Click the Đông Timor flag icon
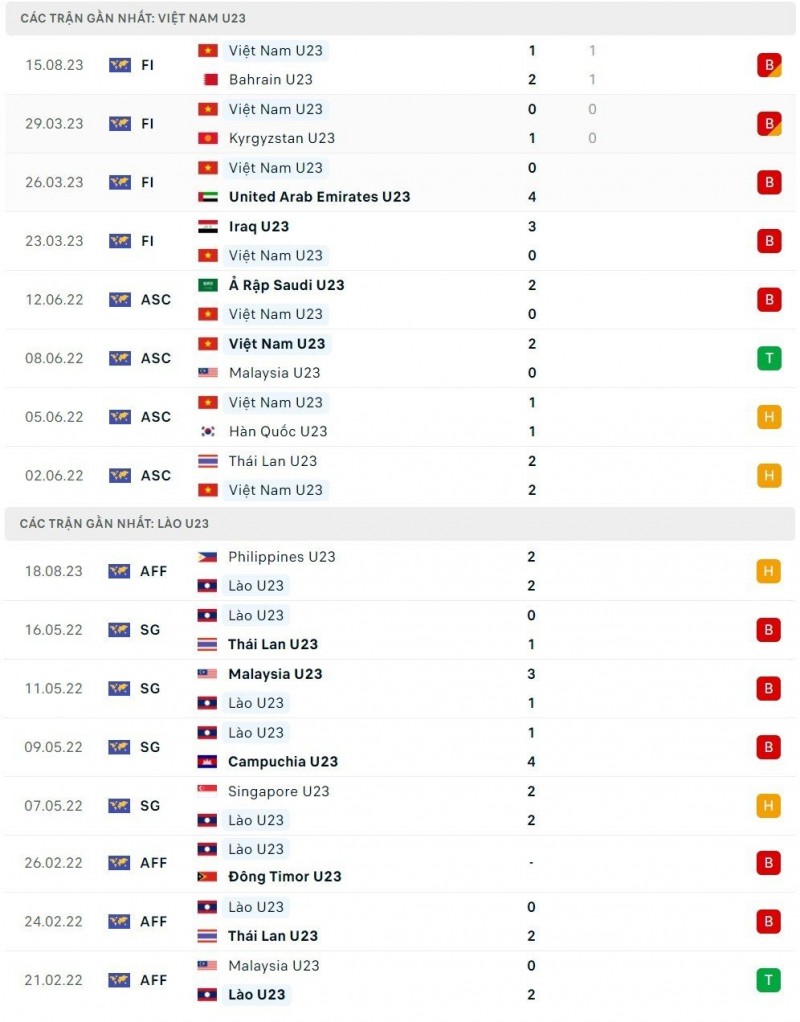 (x=207, y=877)
